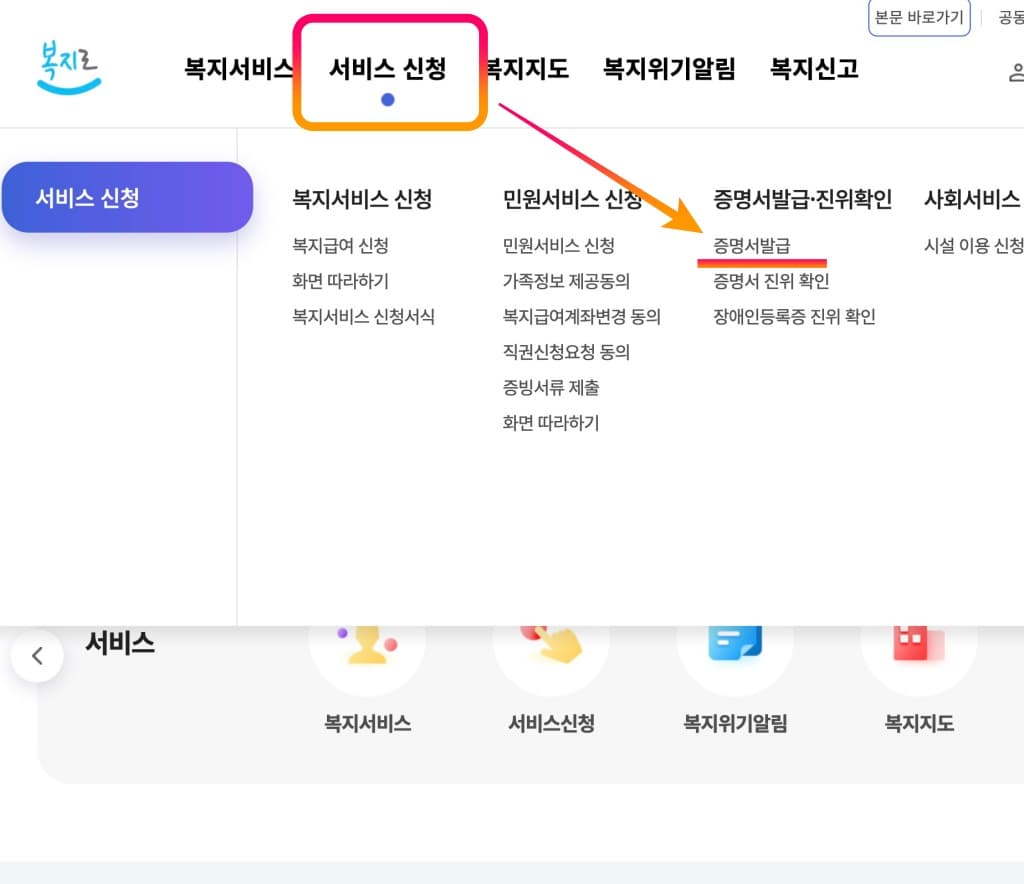The width and height of the screenshot is (1024, 884).
Task: Click the 본문 바로가기 skip link
Action: pyautogui.click(x=919, y=17)
